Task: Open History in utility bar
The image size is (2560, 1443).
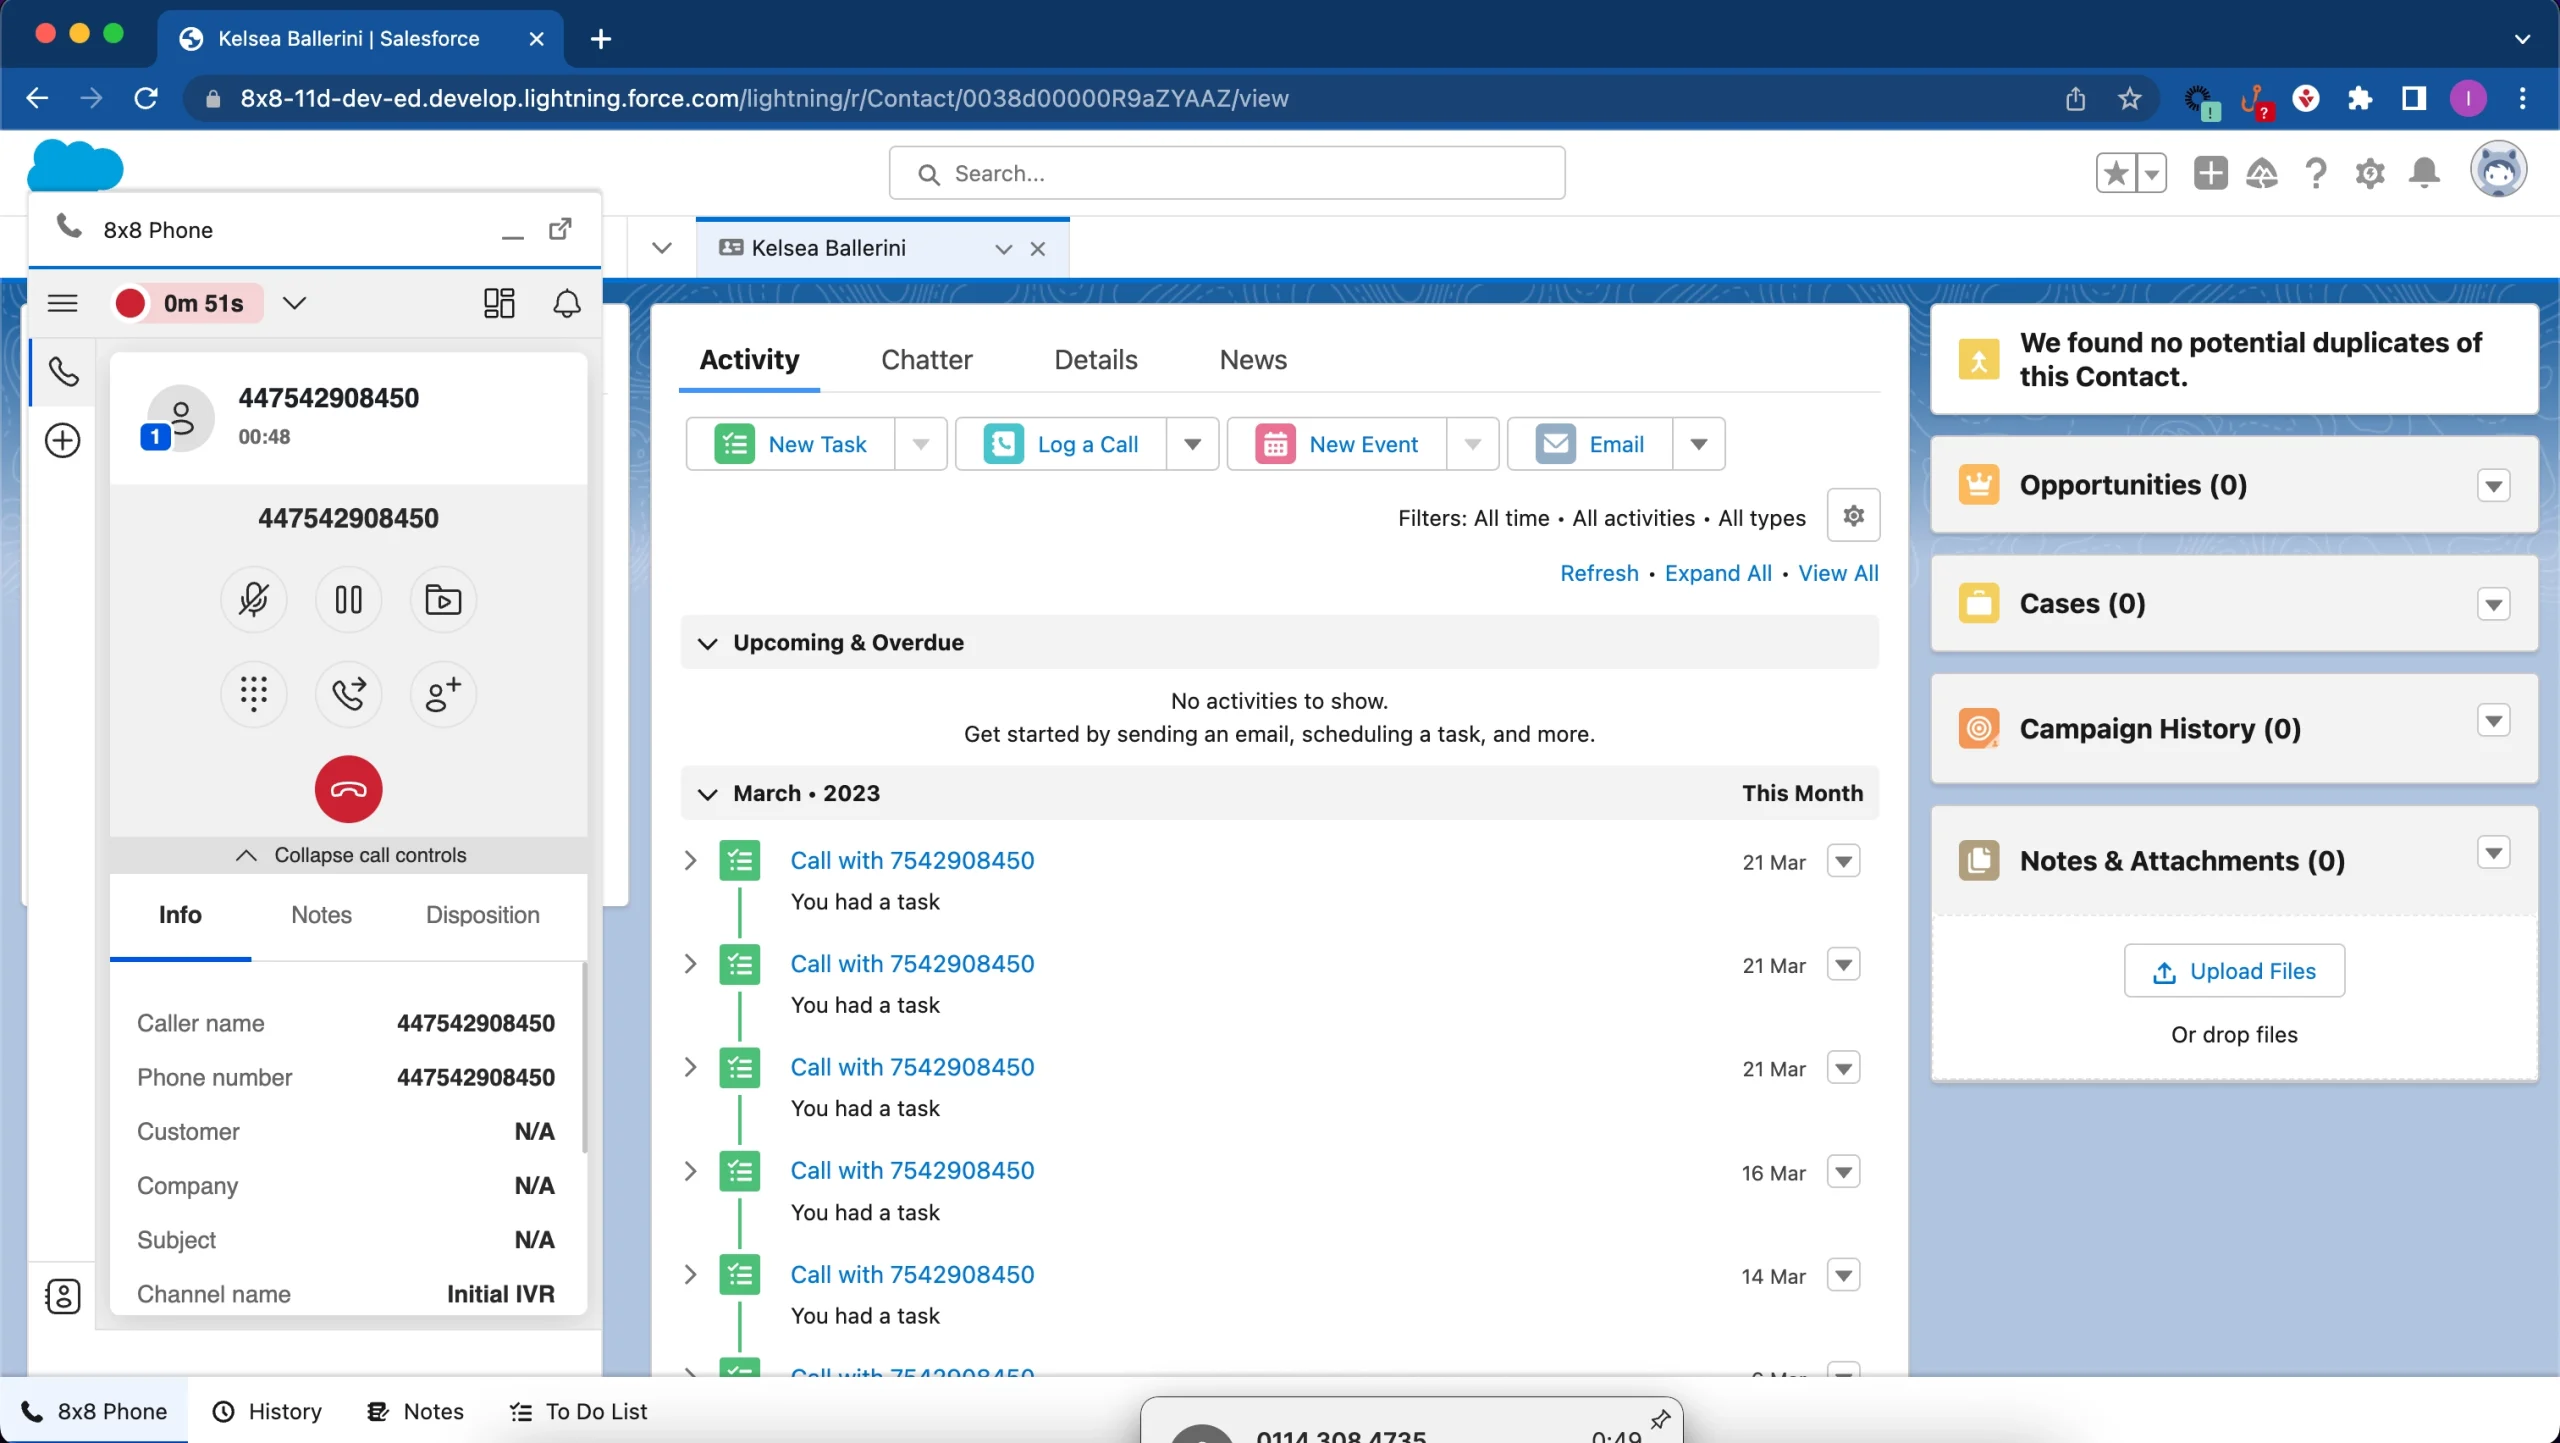Action: click(x=267, y=1411)
